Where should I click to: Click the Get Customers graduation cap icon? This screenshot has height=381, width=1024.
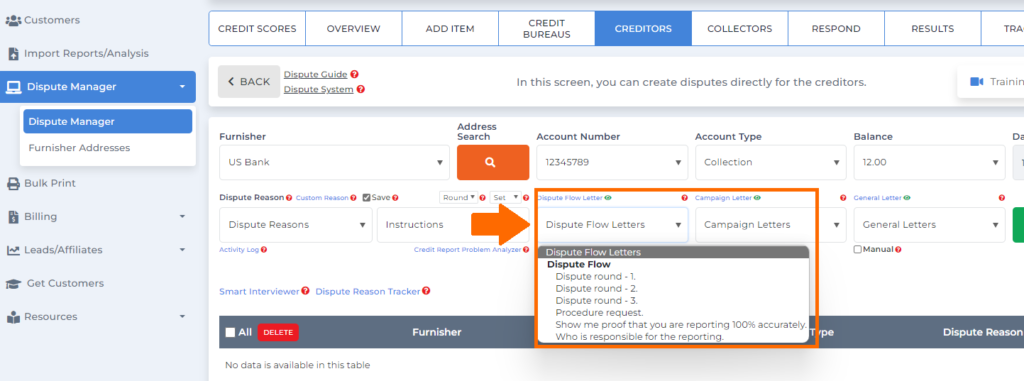pyautogui.click(x=14, y=284)
